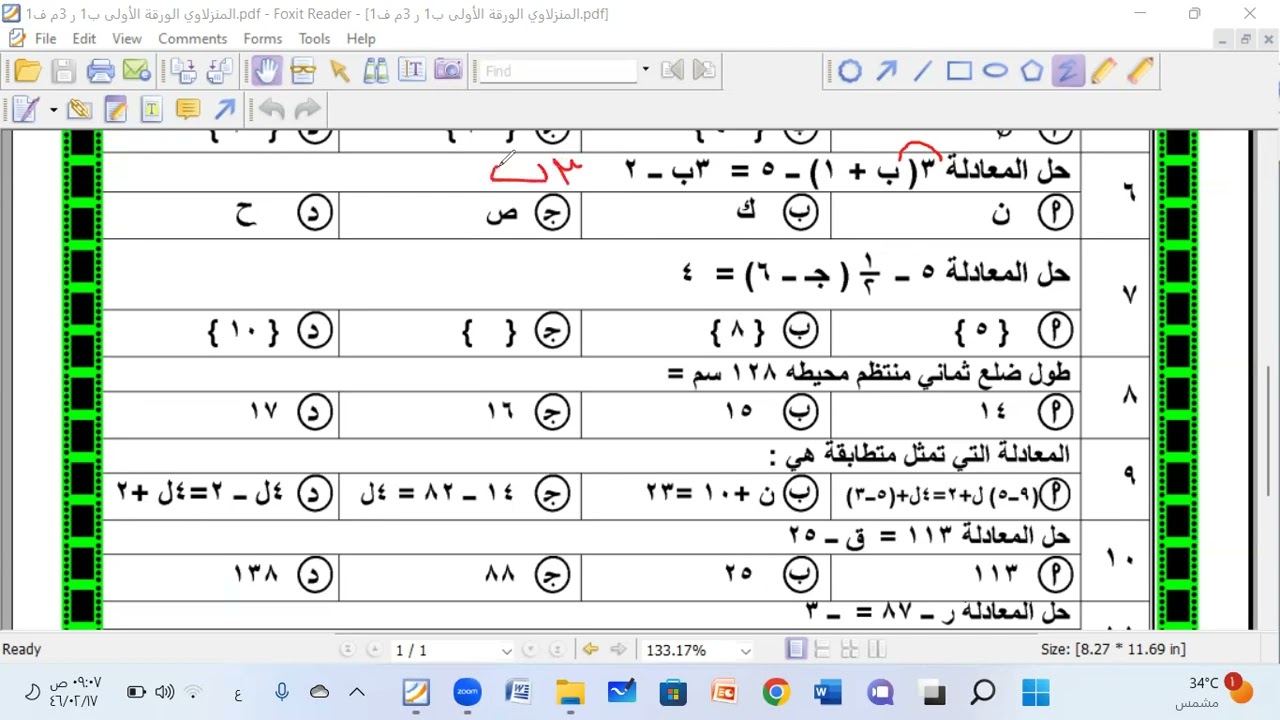1280x720 pixels.
Task: Activate the Snapshot camera tool
Action: (448, 71)
